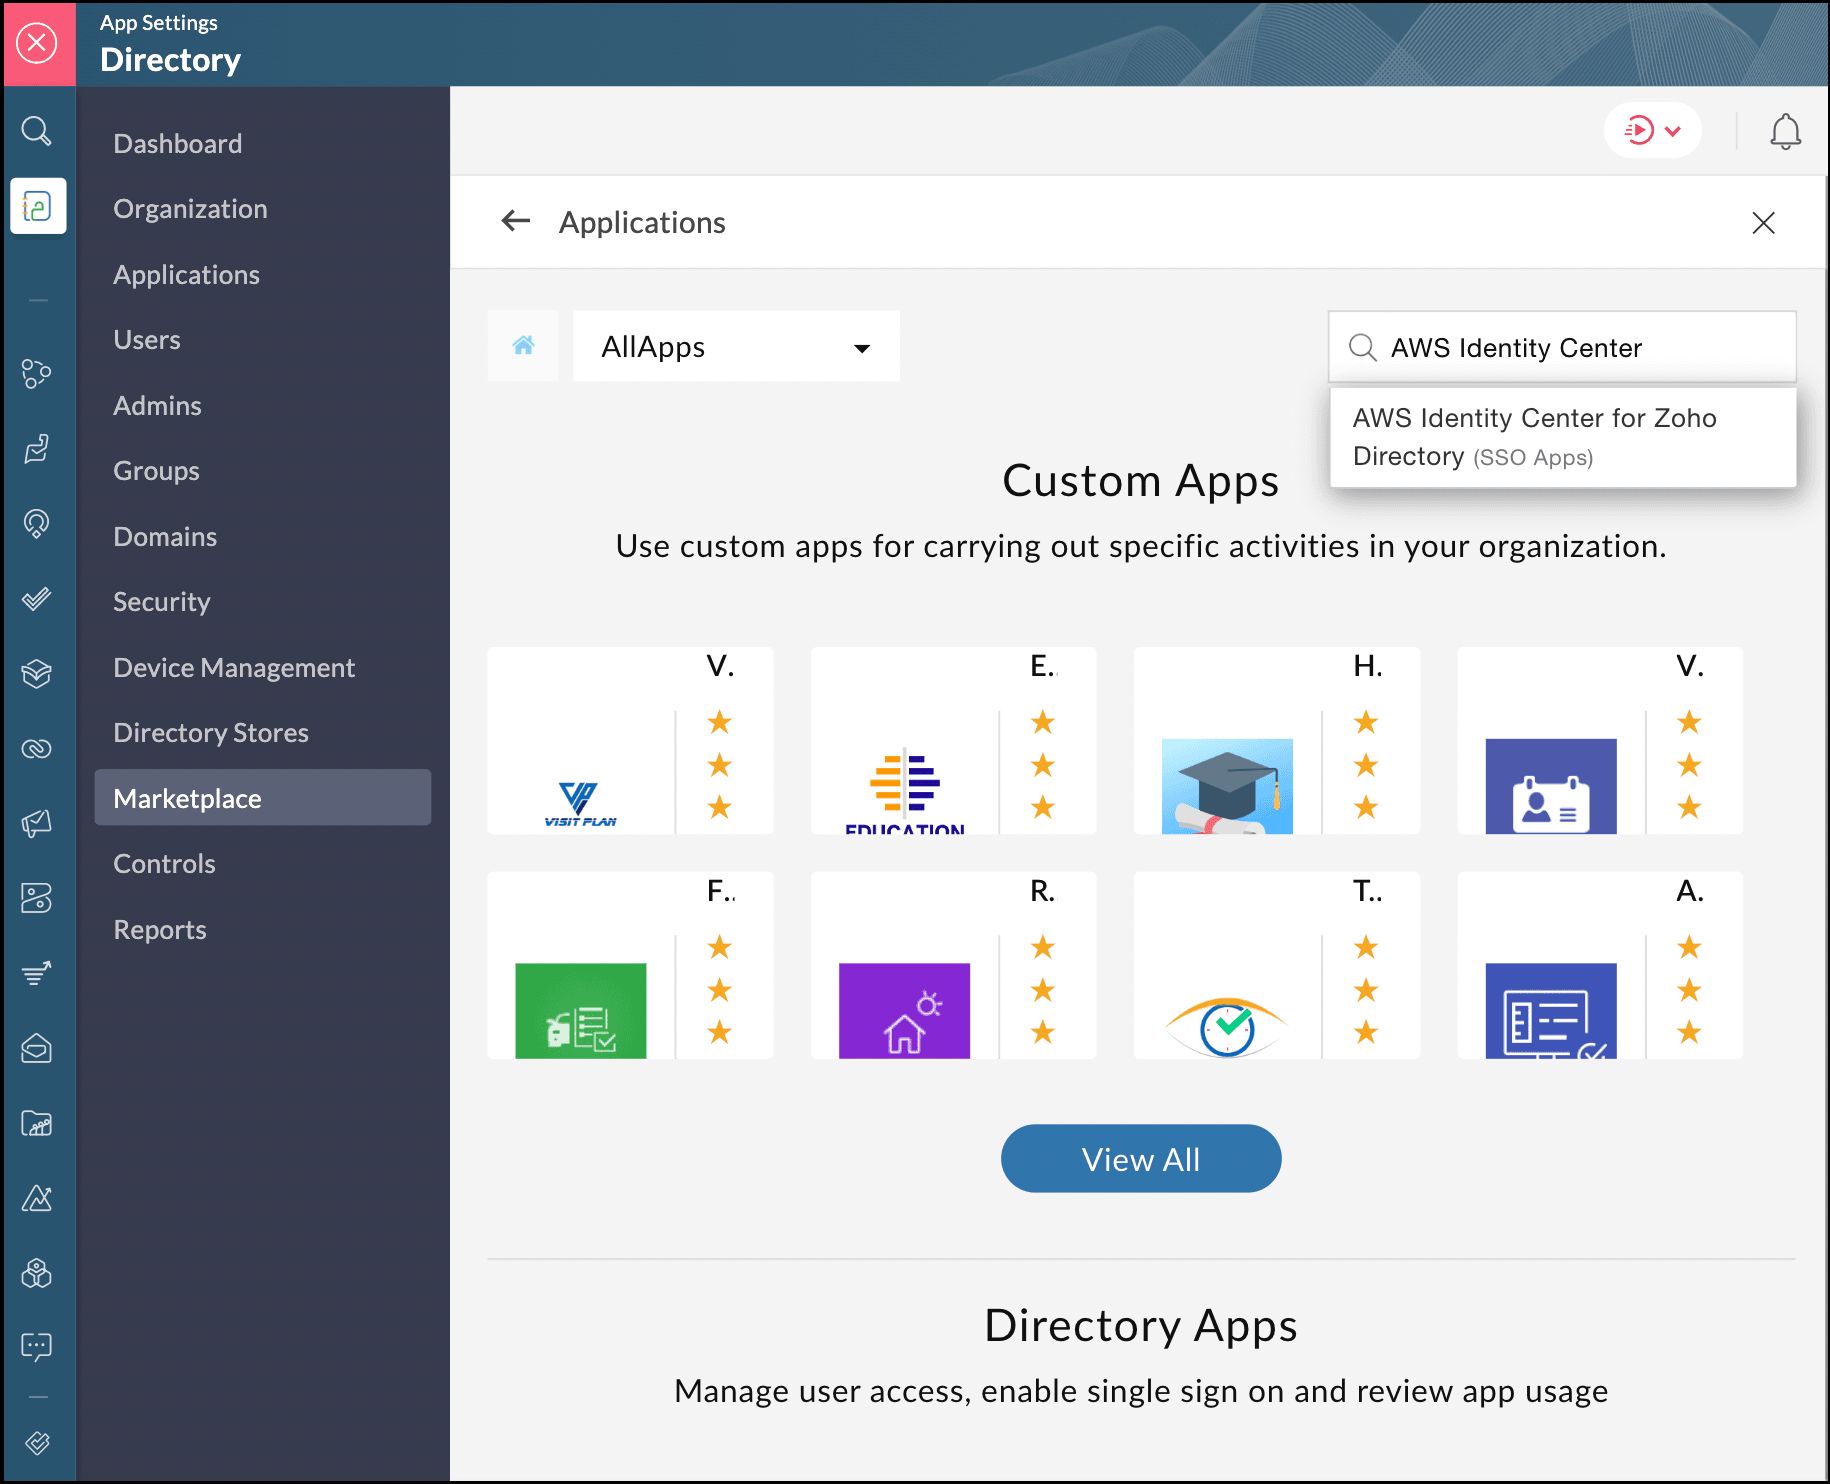Click the connected nodes icon in left rail
Screen dimensions: 1830x1484
[x=37, y=374]
